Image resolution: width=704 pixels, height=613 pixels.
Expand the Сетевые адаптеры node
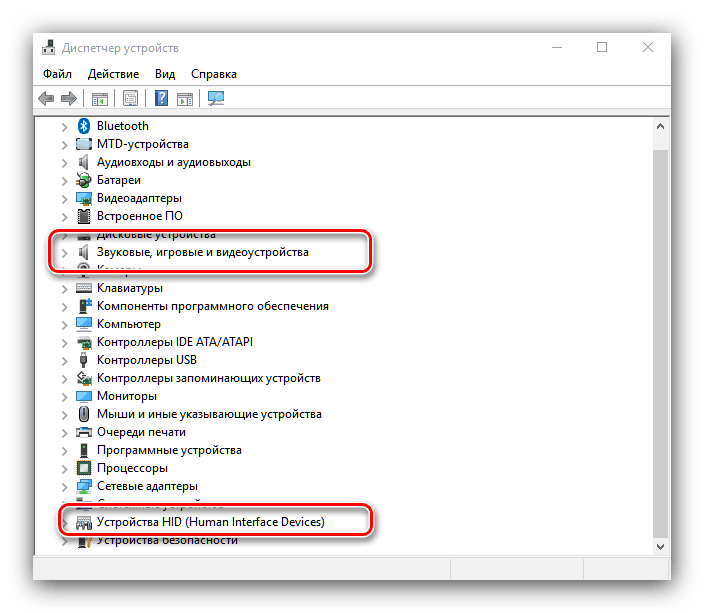point(65,487)
